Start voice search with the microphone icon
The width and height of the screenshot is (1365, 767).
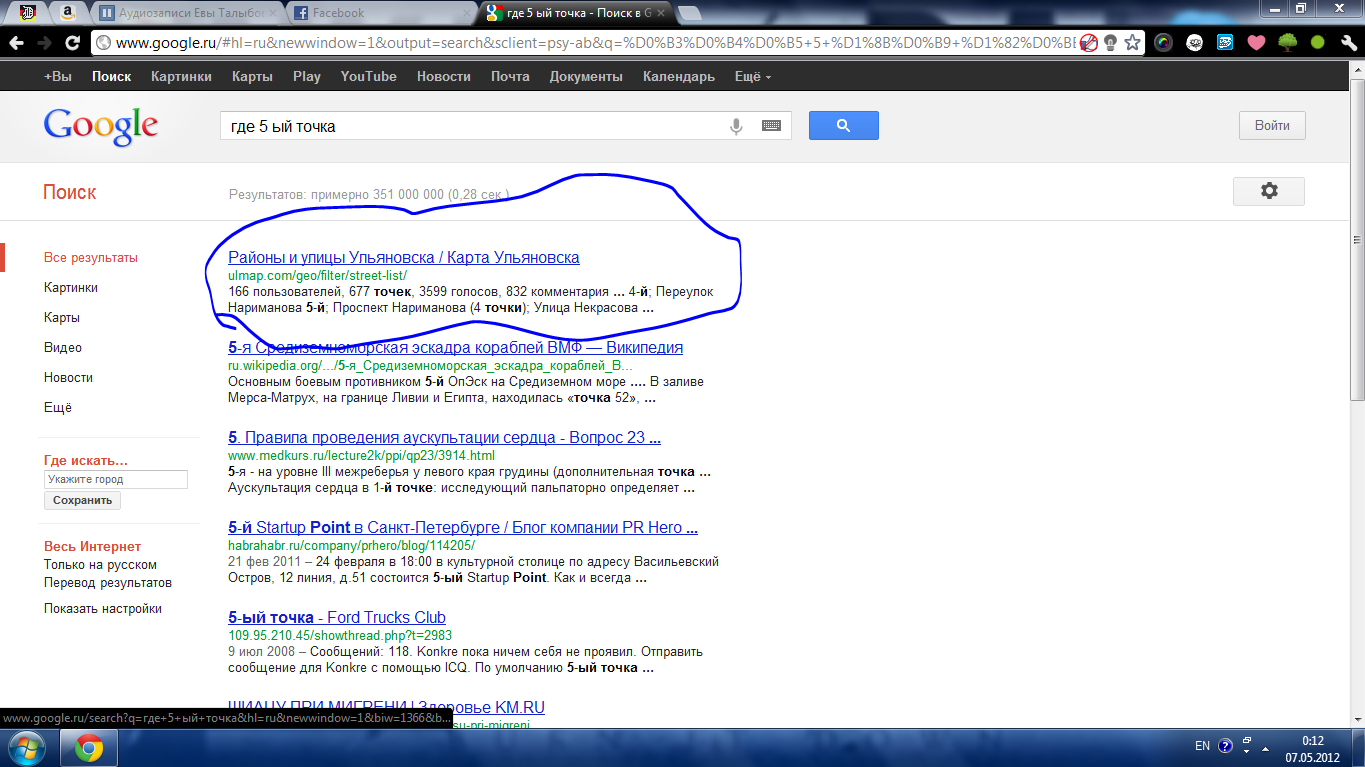736,126
